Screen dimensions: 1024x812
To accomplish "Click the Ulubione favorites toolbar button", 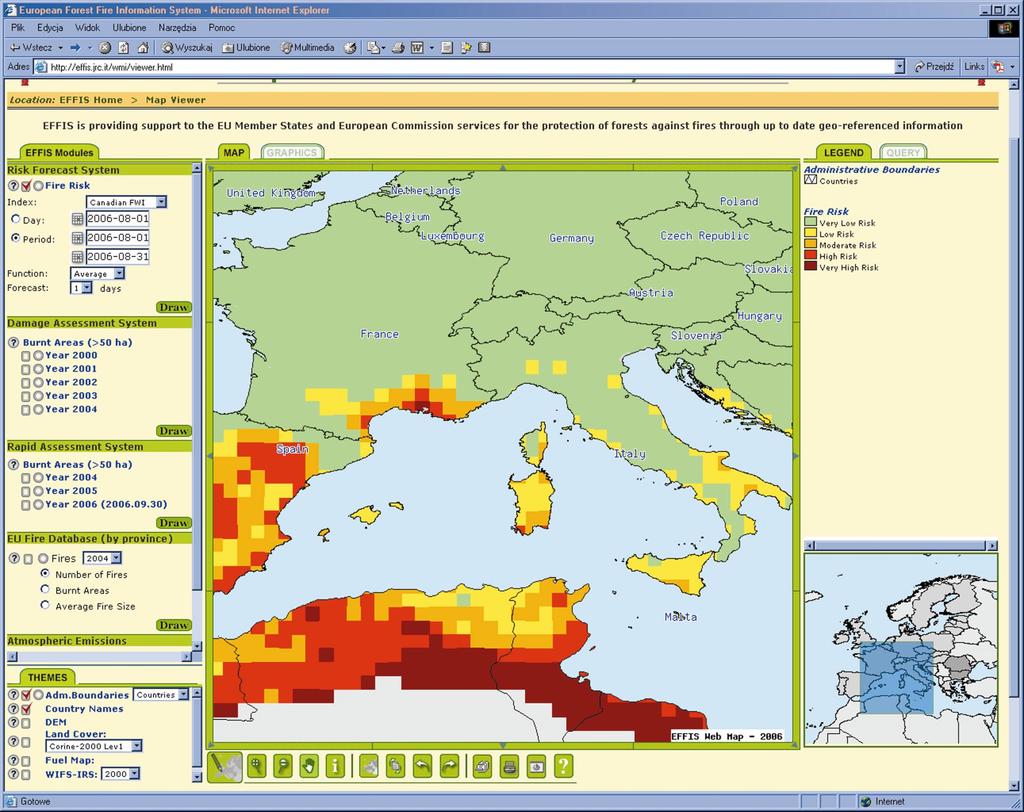I will point(246,48).
